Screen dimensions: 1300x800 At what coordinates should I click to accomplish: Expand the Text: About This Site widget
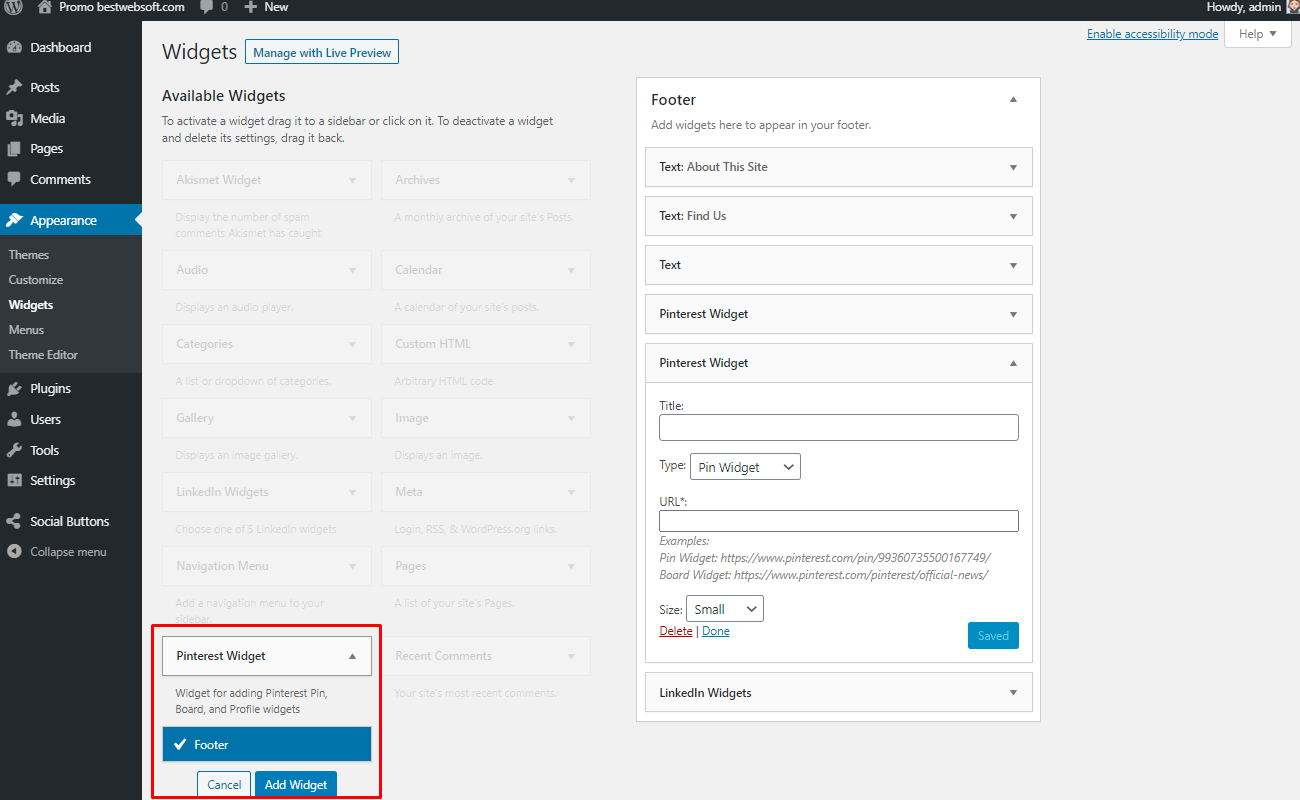click(x=1013, y=167)
